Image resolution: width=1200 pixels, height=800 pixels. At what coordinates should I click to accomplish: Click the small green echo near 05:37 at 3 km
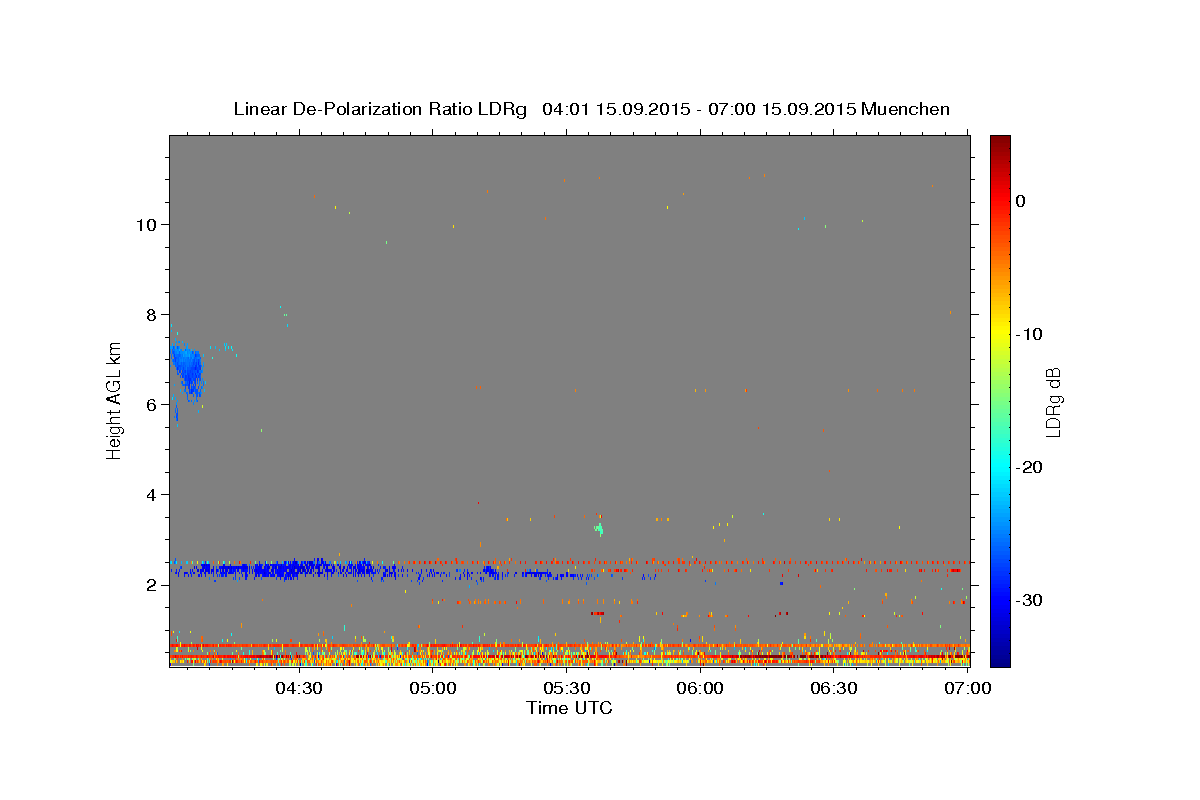click(599, 527)
